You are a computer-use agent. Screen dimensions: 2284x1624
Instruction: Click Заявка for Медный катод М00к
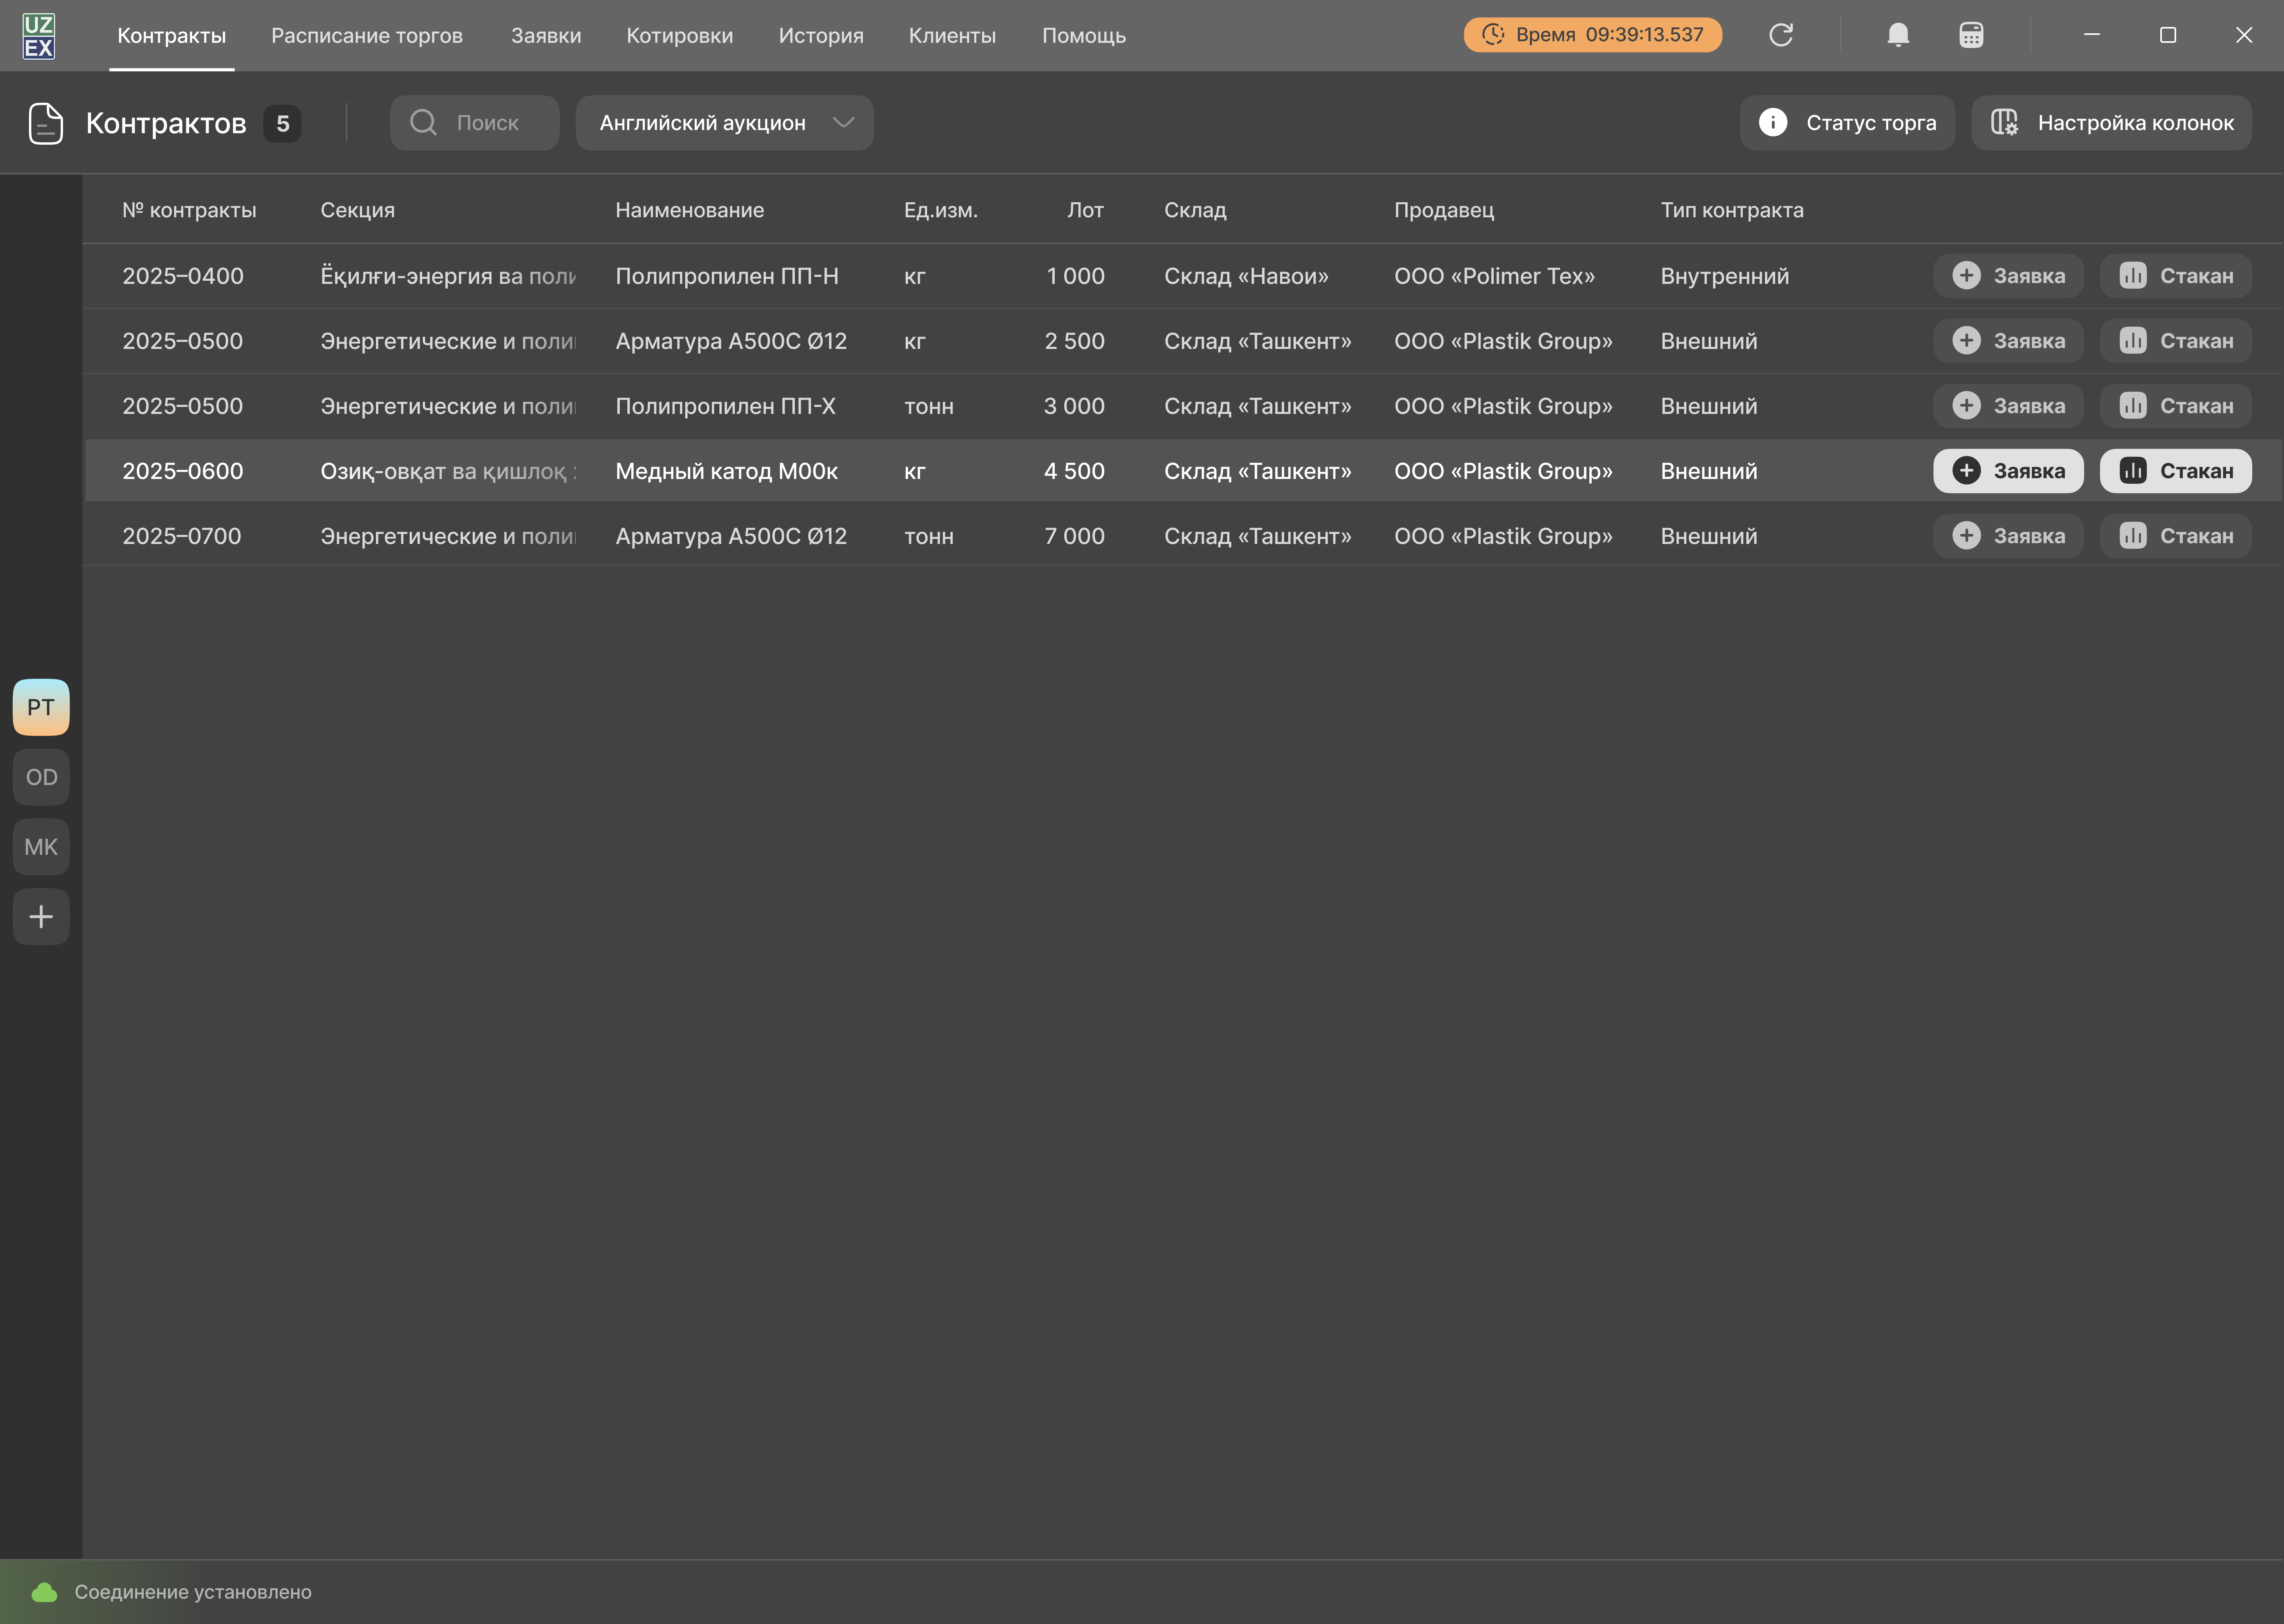(2008, 471)
